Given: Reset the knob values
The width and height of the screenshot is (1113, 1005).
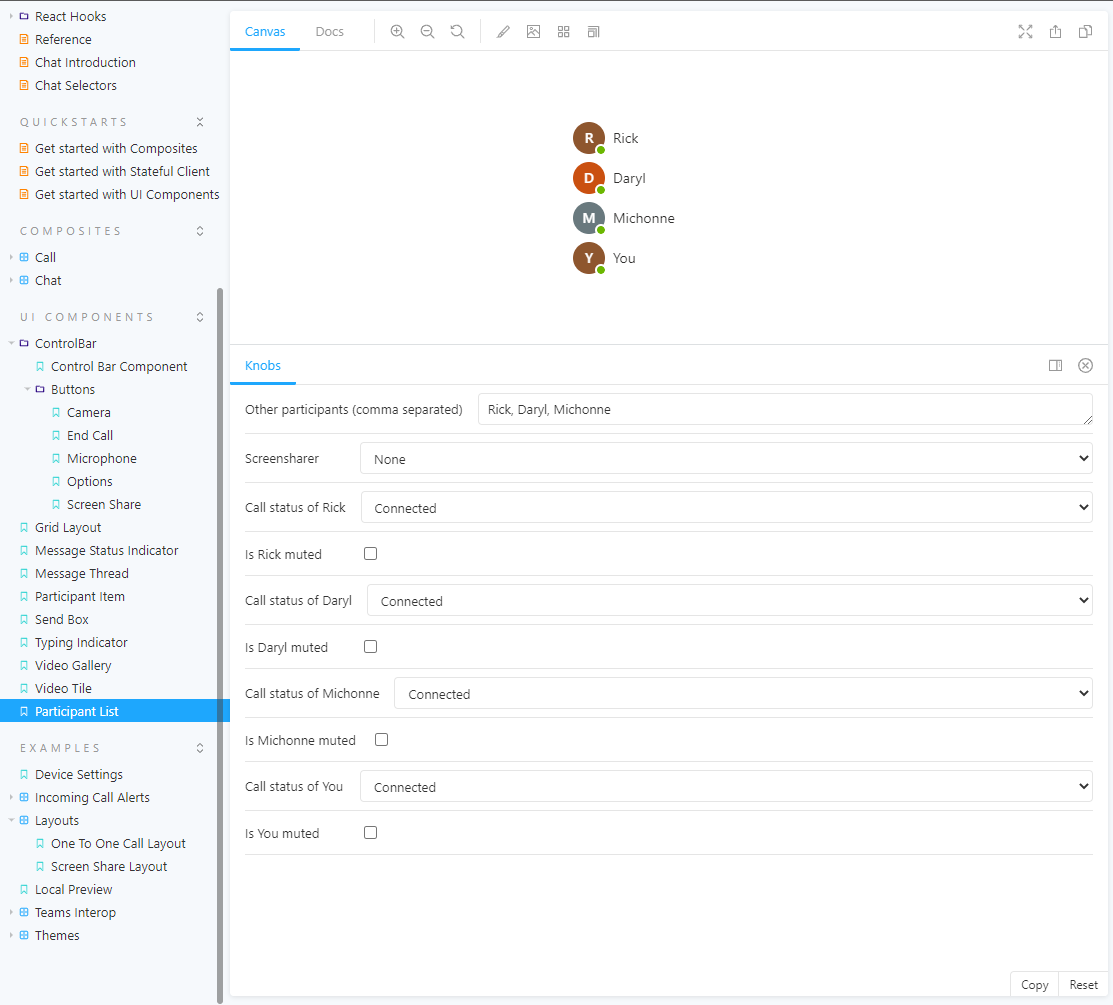Looking at the screenshot, I should [x=1083, y=984].
